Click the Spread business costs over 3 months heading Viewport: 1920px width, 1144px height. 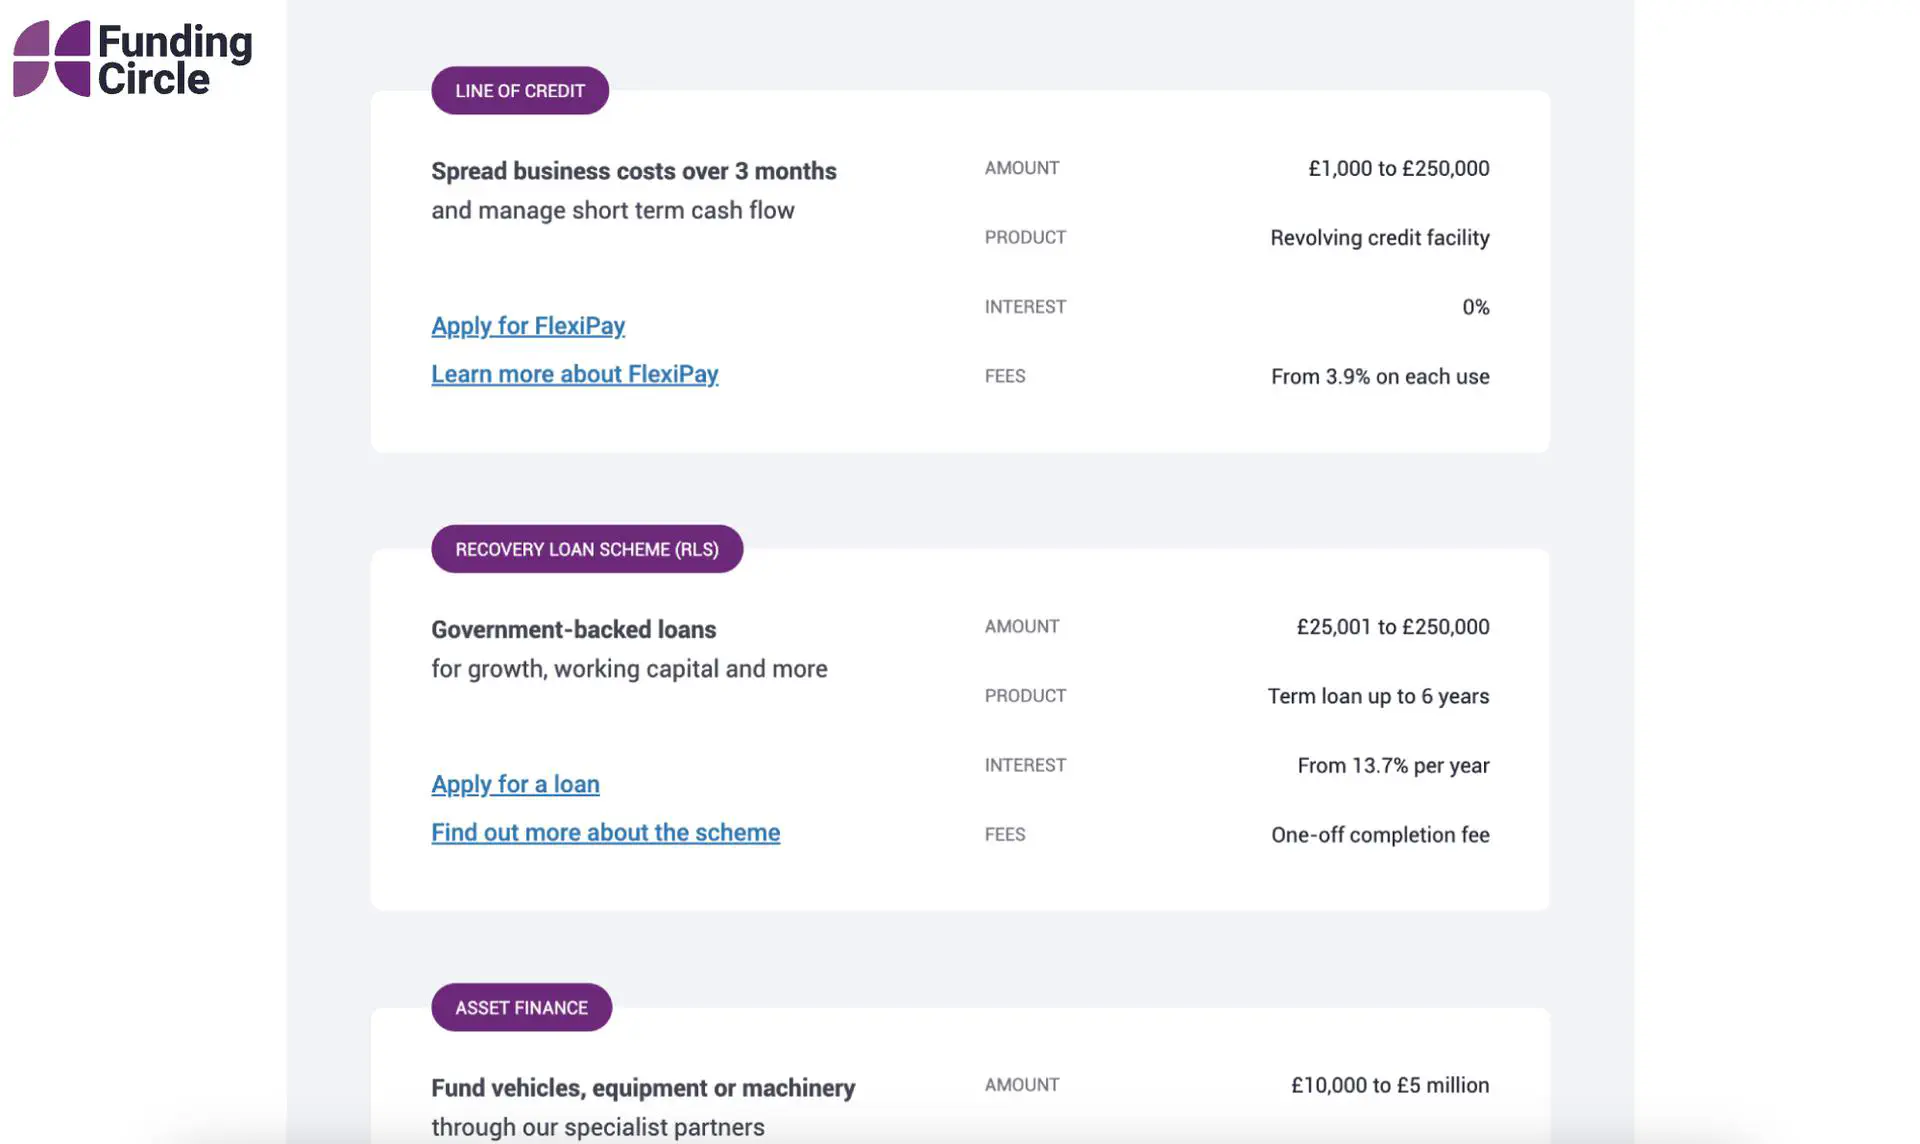coord(633,171)
